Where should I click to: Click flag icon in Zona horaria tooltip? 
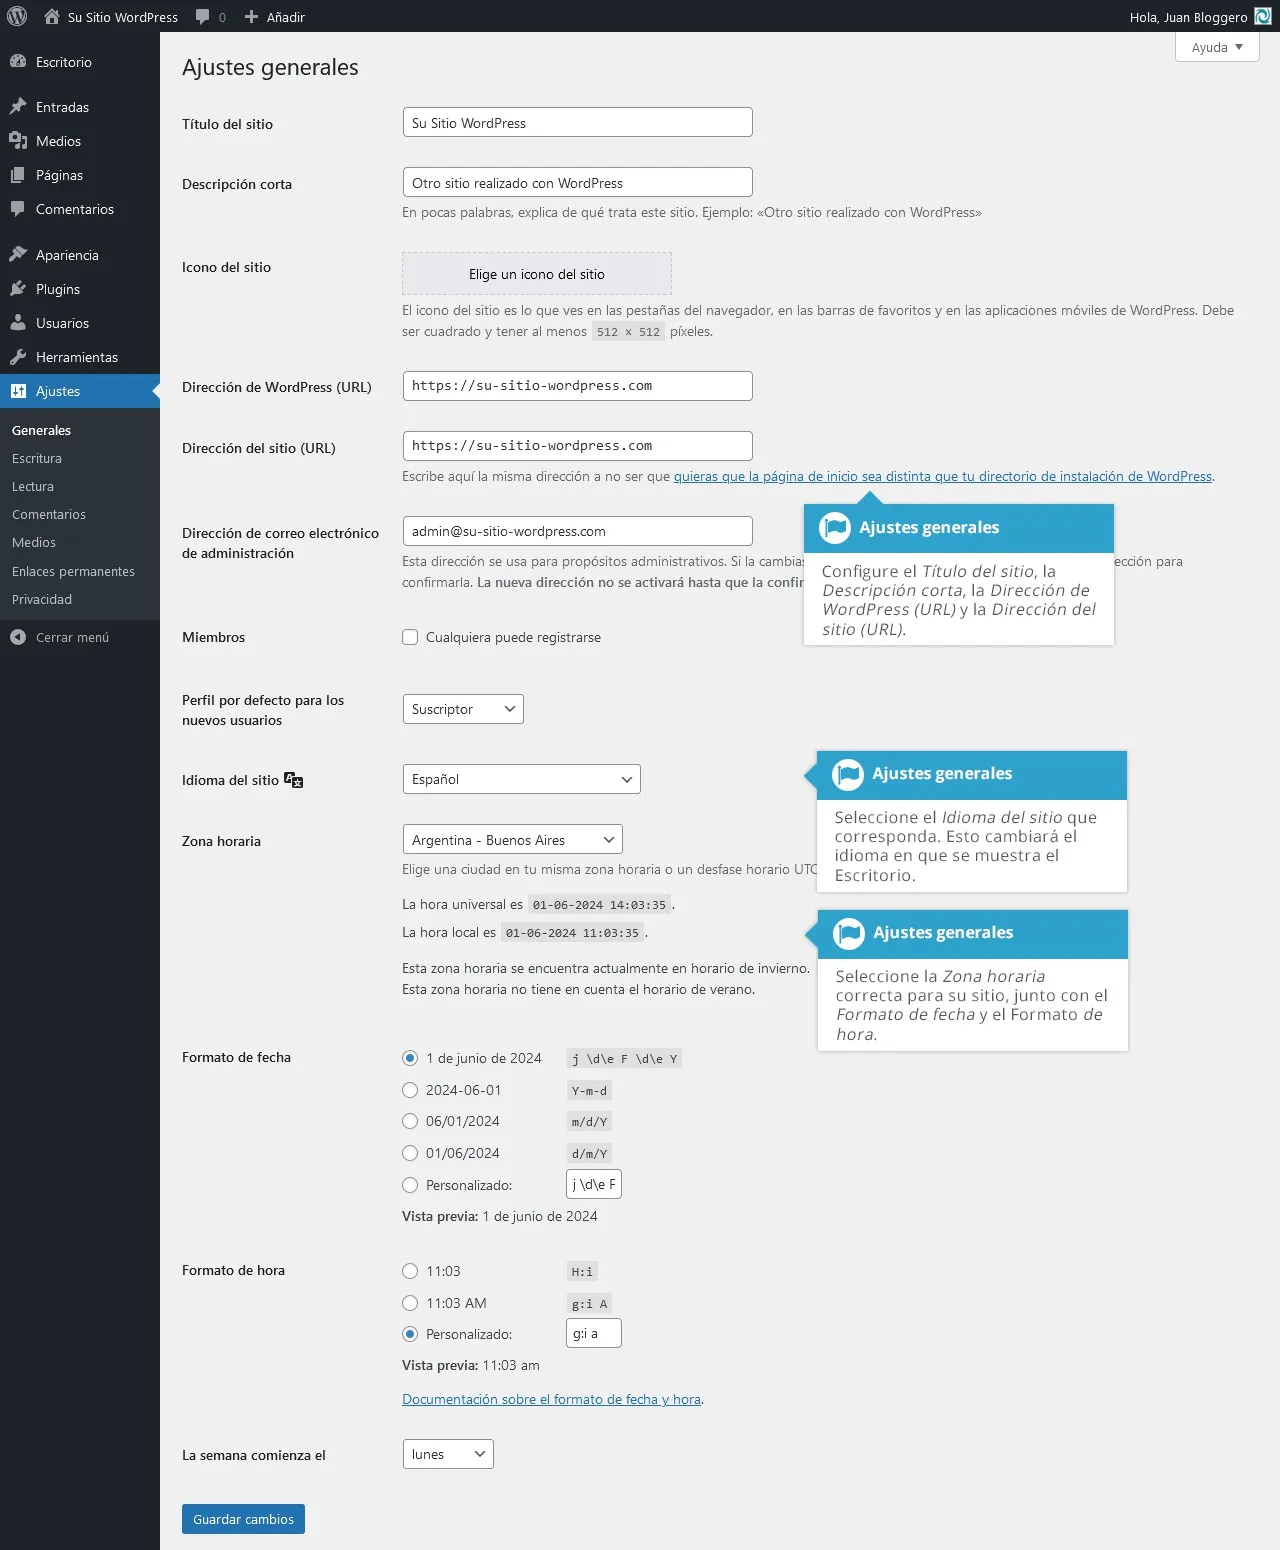click(849, 933)
